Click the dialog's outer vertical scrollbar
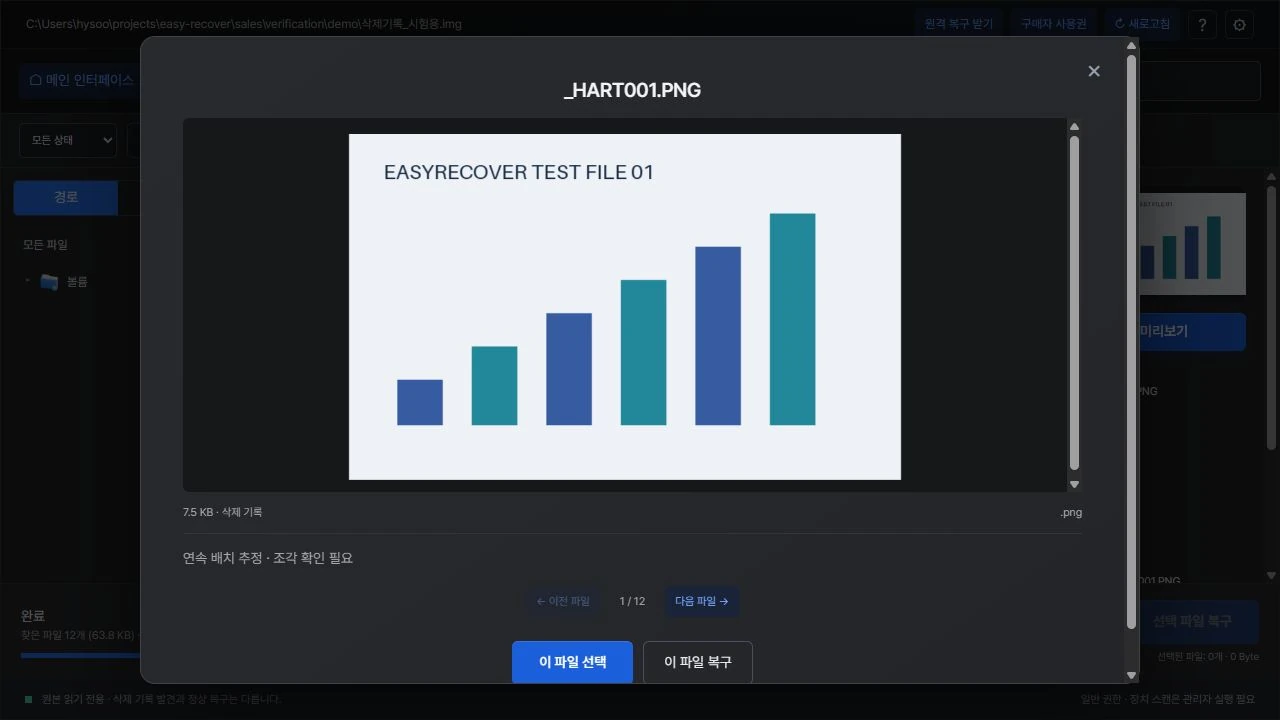1280x720 pixels. (1132, 340)
